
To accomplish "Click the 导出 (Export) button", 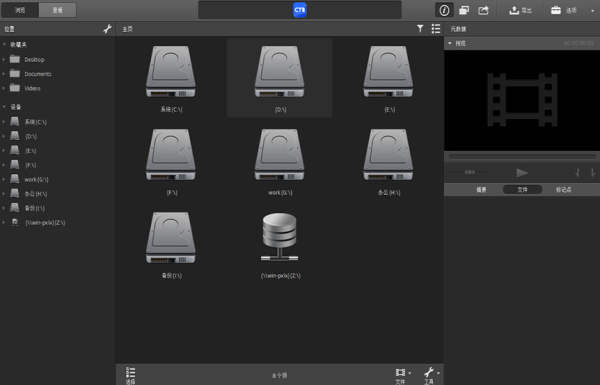I will [x=520, y=10].
